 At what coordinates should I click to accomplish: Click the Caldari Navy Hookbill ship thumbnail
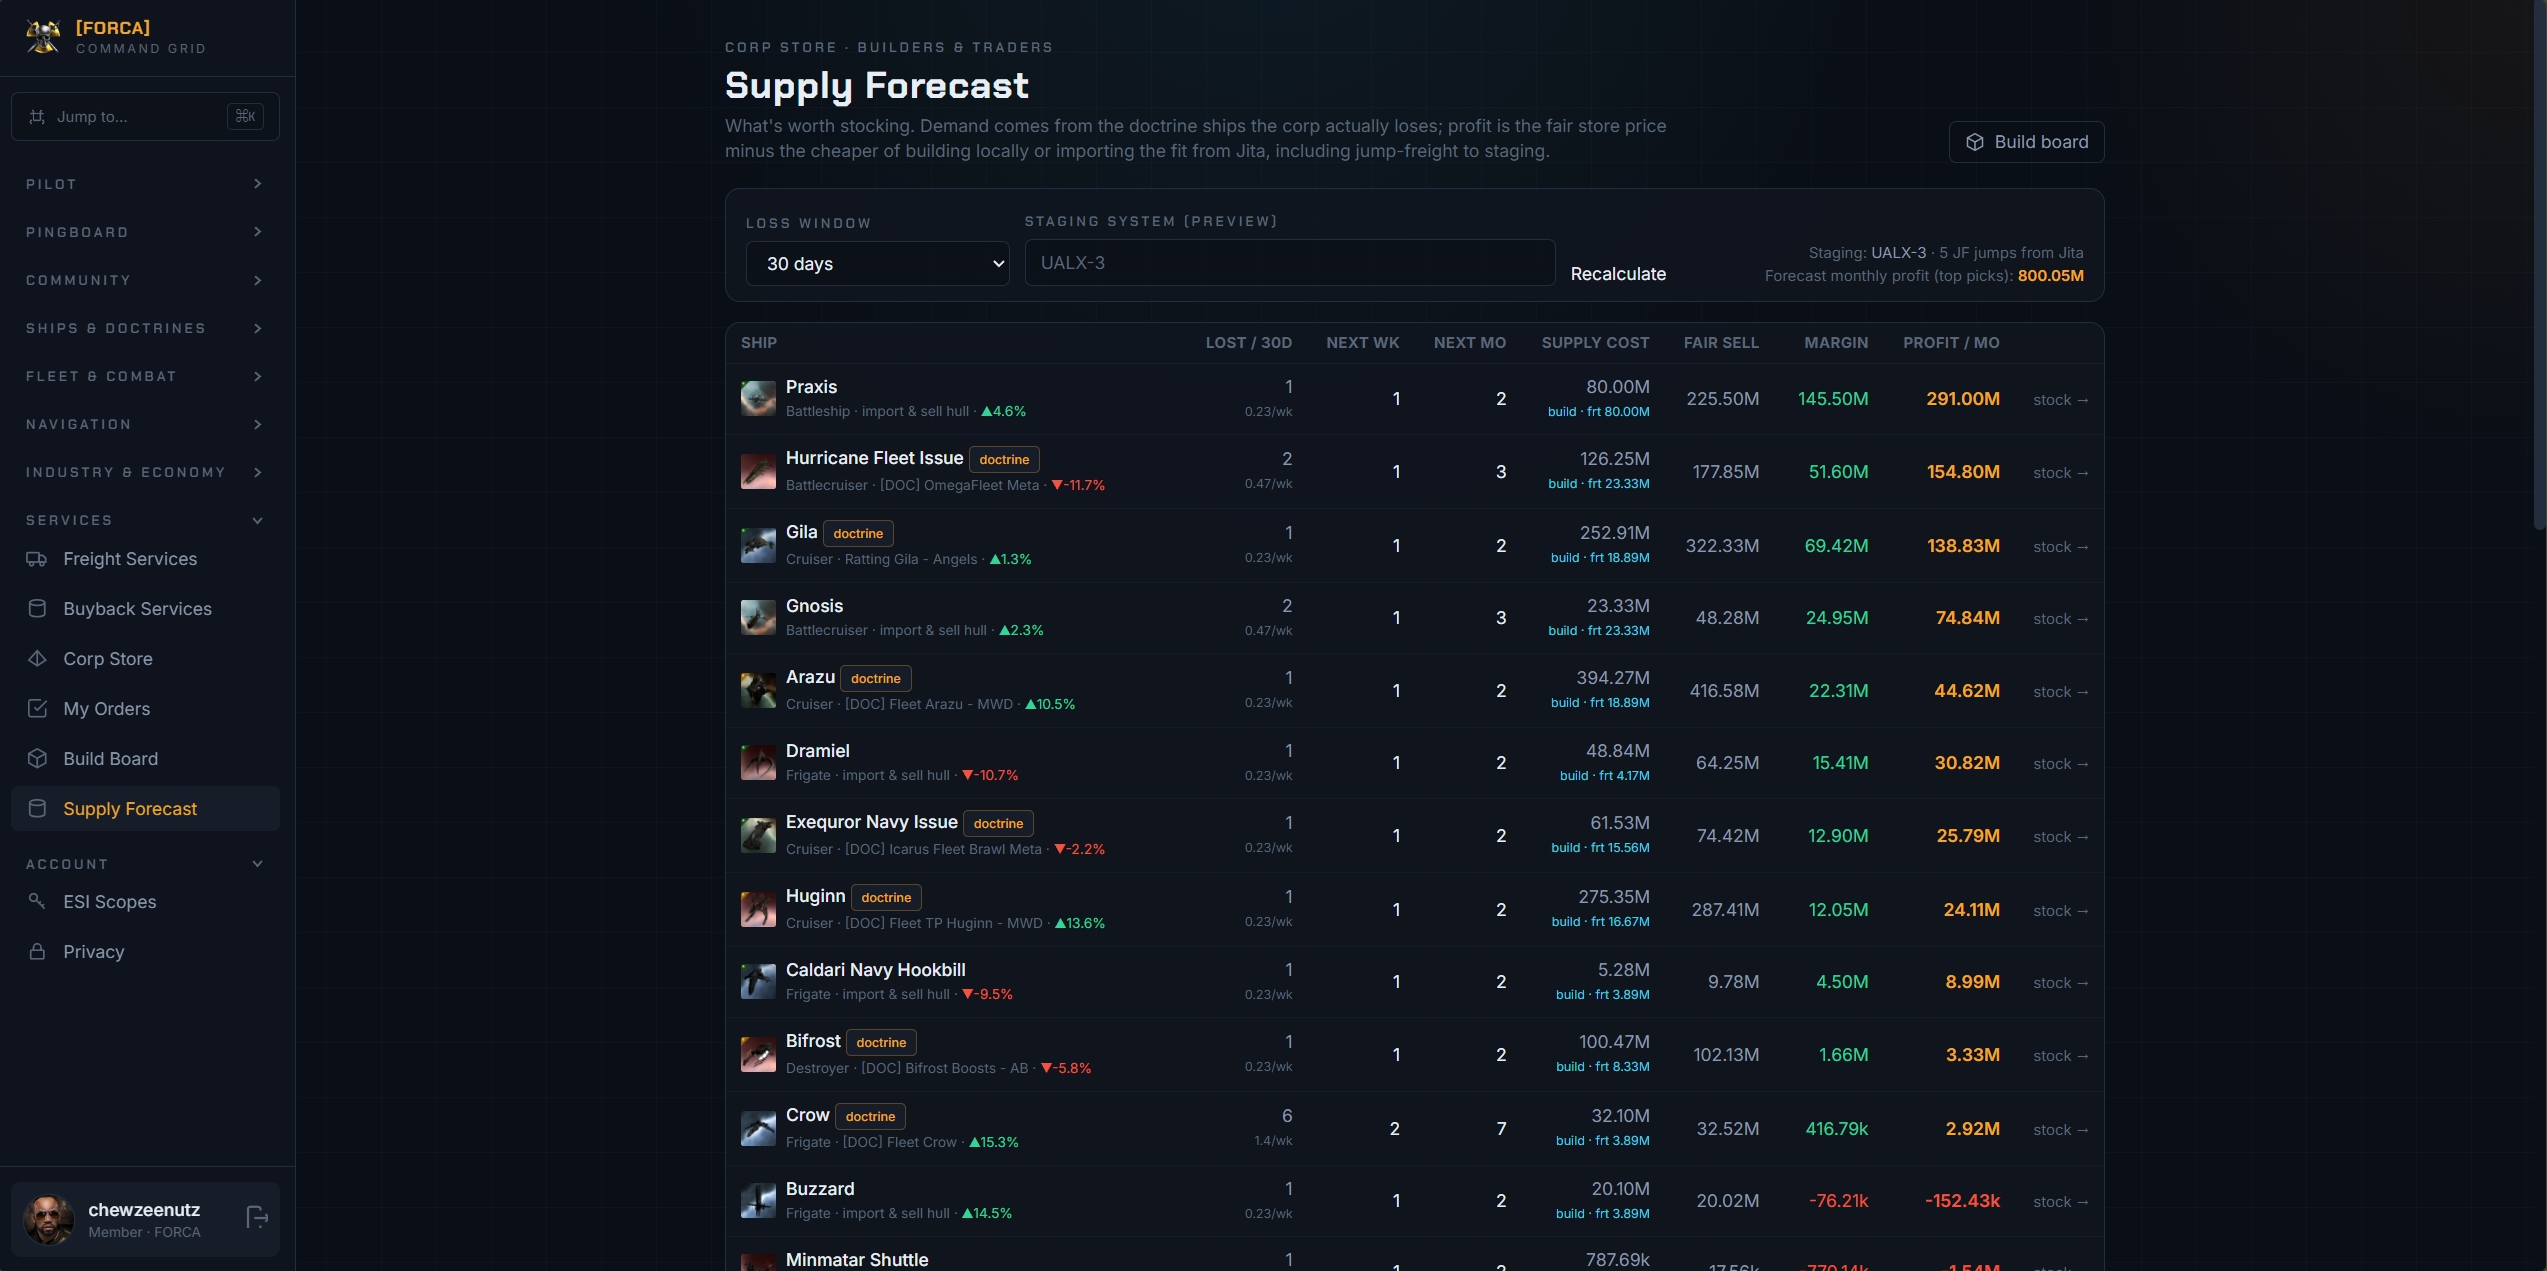point(758,981)
